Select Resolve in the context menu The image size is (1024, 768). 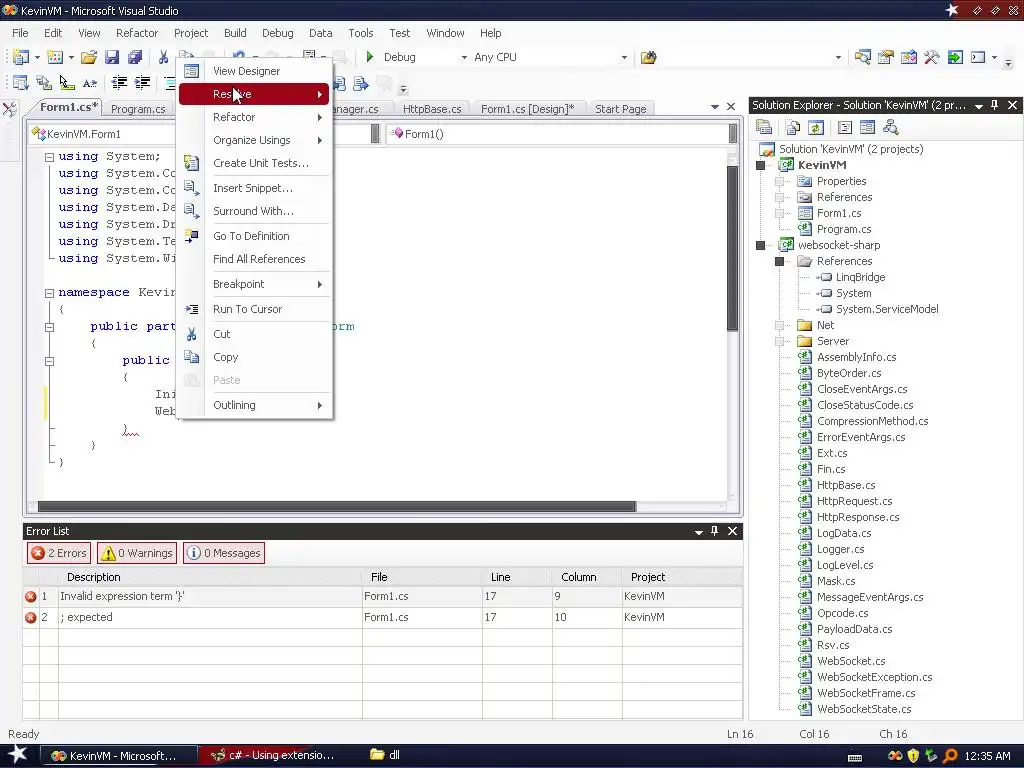coord(254,94)
